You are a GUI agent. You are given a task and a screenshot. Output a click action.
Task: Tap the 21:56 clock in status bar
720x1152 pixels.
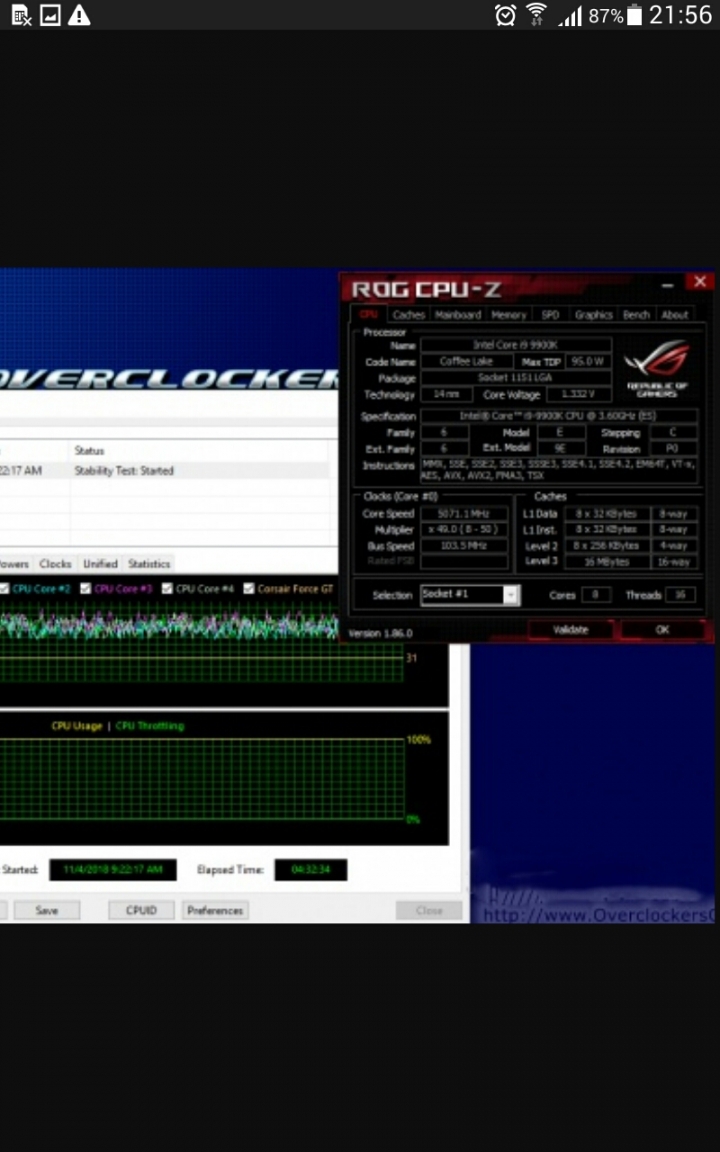click(680, 15)
